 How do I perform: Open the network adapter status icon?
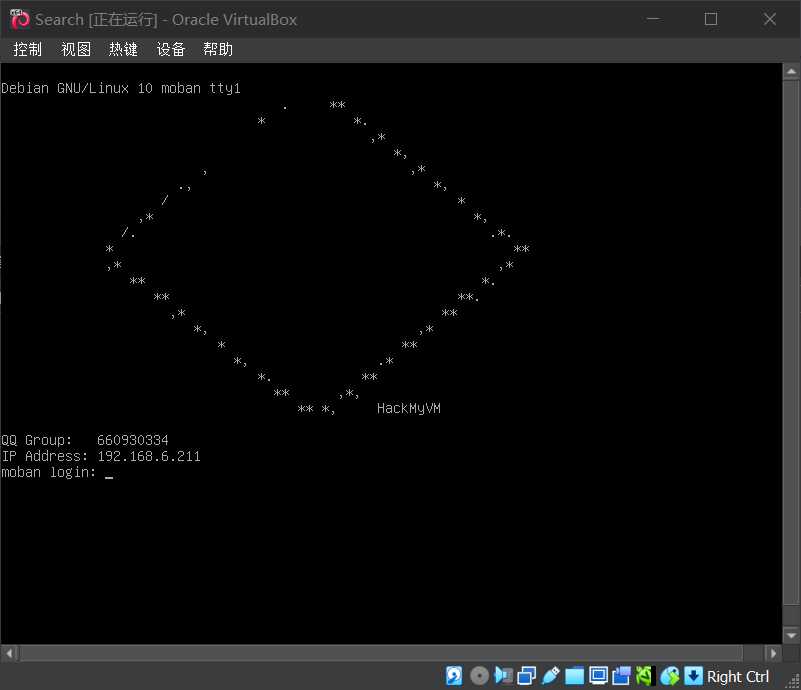[x=527, y=676]
